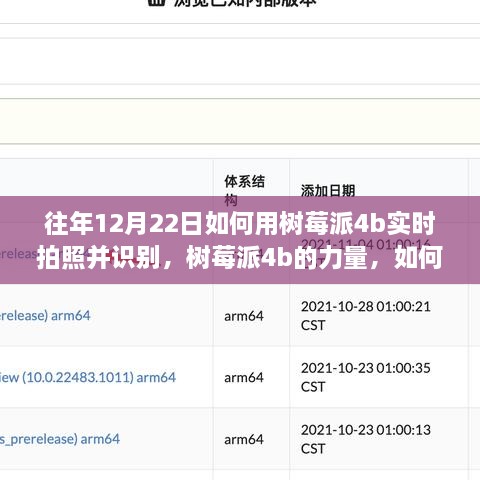Image resolution: width=480 pixels, height=480 pixels.
Task: Open the 'iew (10.0.22483.1011) arm64' build link
Action: [x=88, y=377]
